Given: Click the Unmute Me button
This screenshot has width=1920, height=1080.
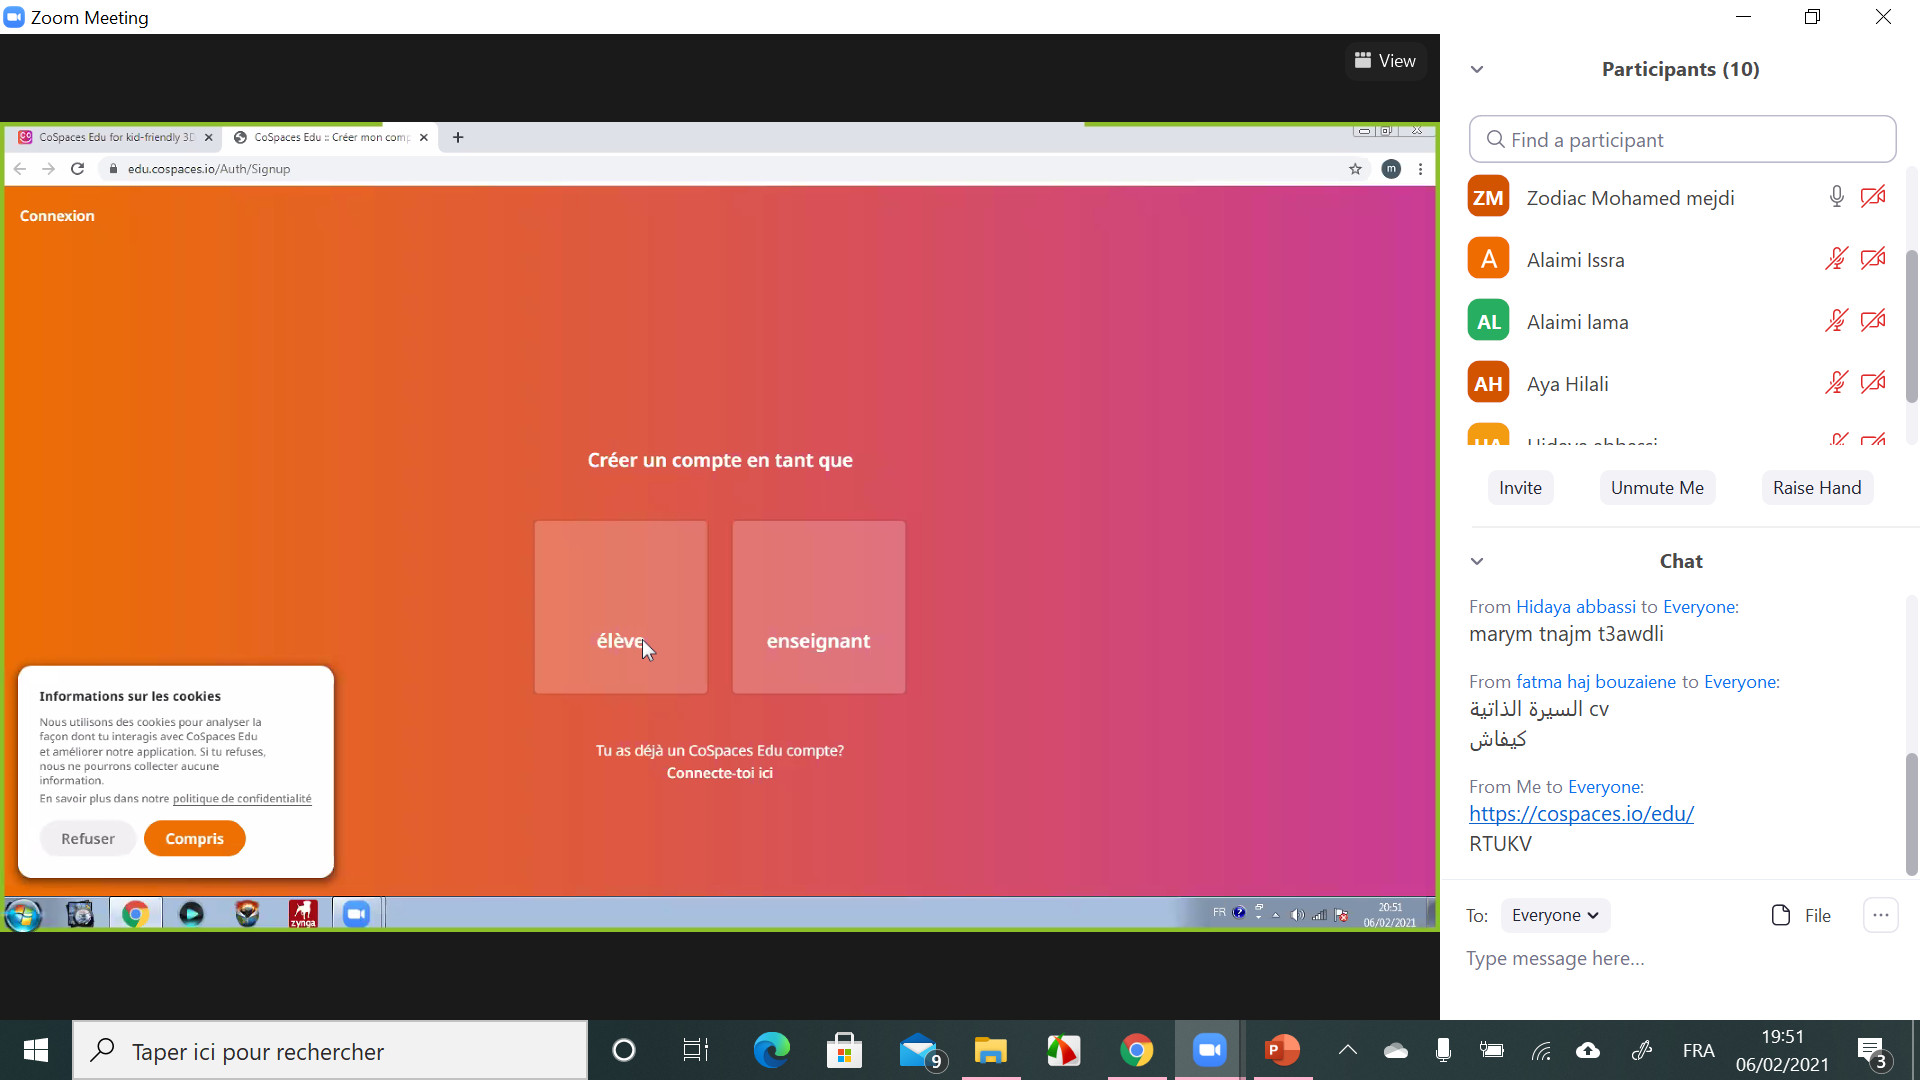Looking at the screenshot, I should (x=1657, y=488).
